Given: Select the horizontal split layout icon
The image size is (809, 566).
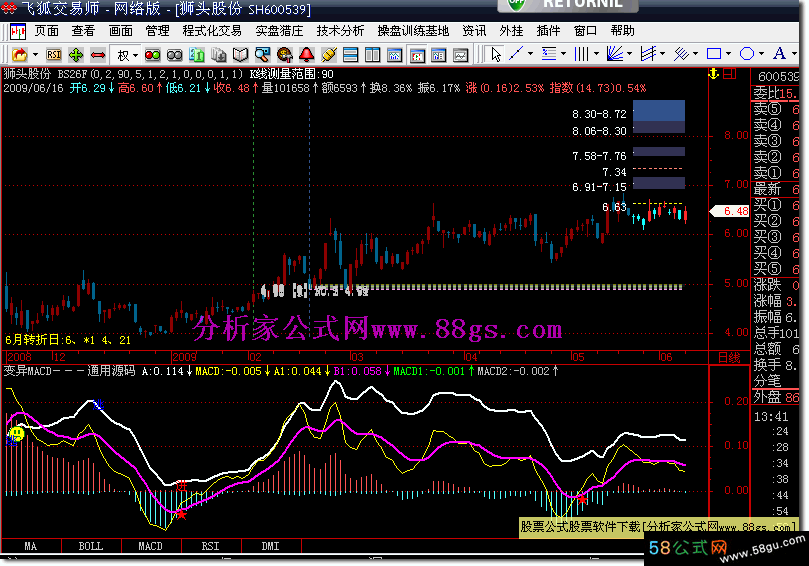Looking at the screenshot, I should tap(350, 54).
